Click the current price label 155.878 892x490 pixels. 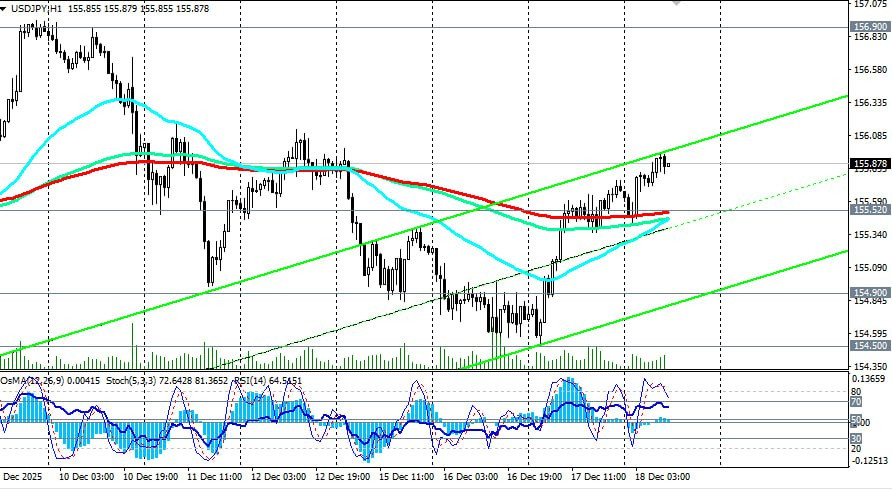pos(870,164)
